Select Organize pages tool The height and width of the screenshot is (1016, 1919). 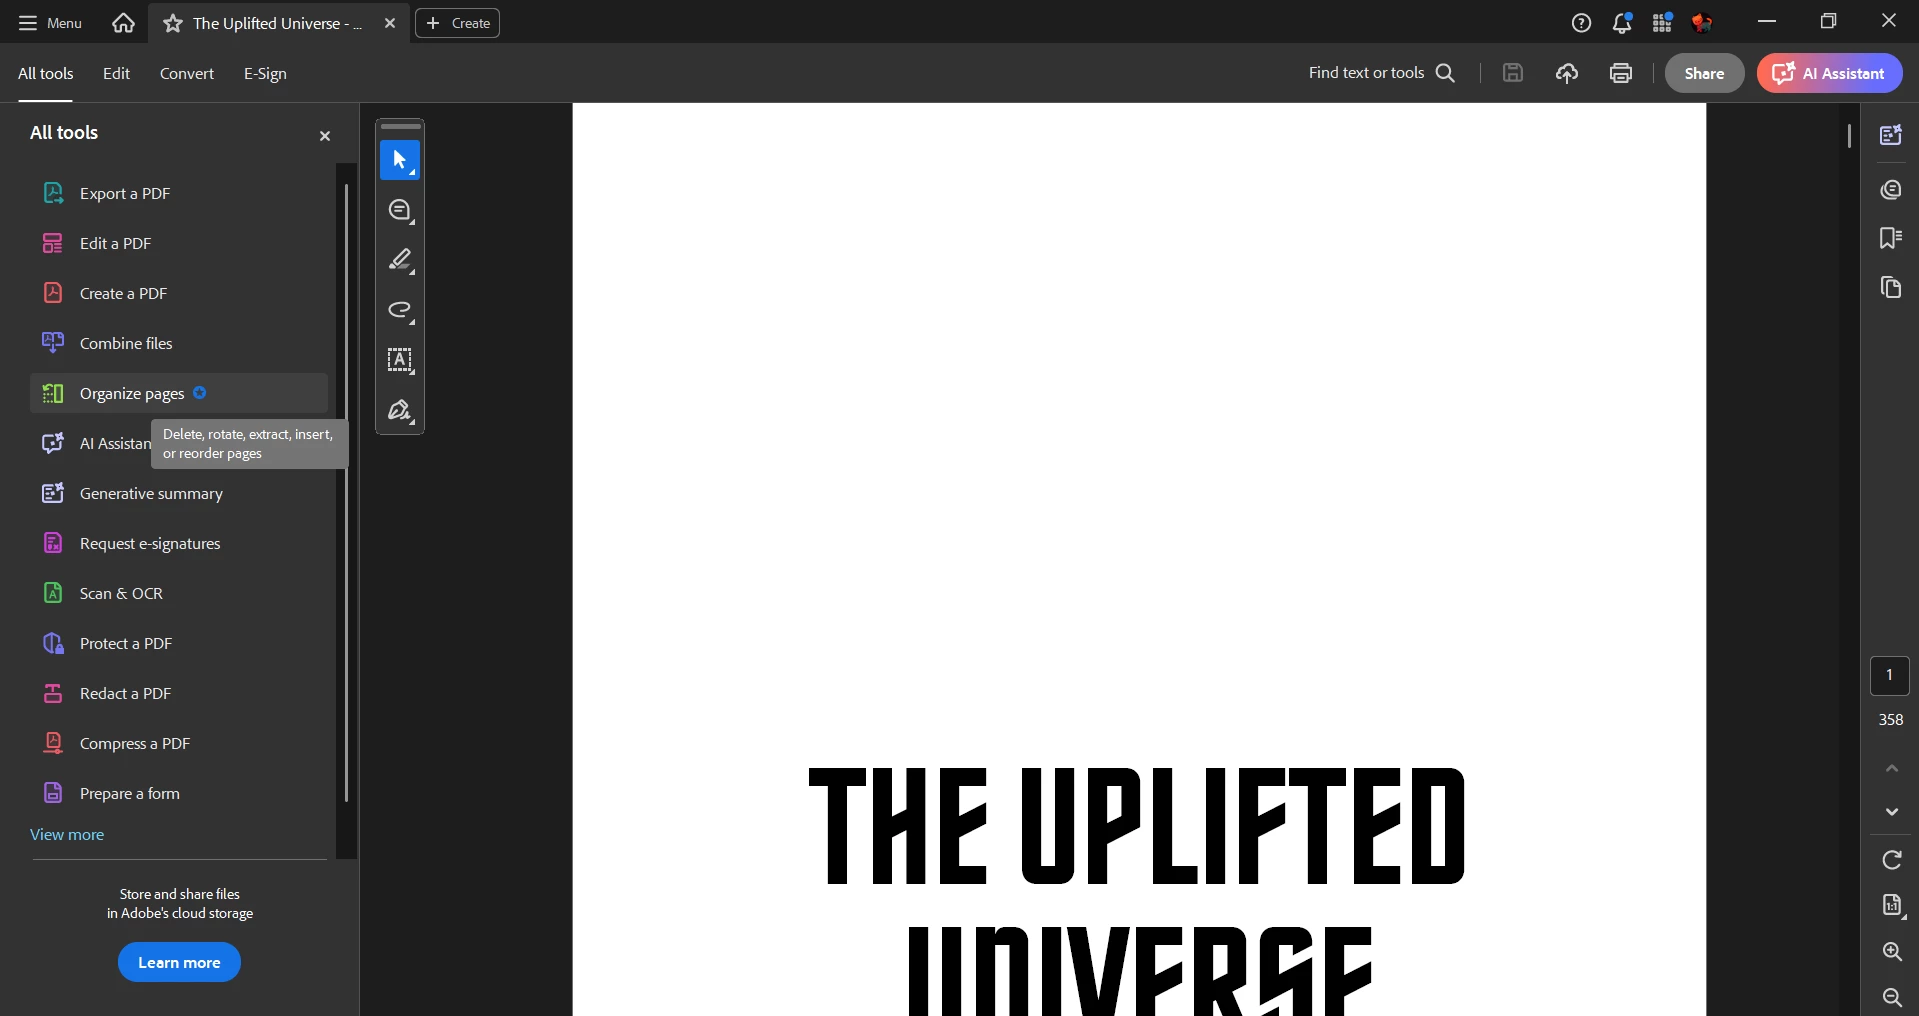(179, 393)
